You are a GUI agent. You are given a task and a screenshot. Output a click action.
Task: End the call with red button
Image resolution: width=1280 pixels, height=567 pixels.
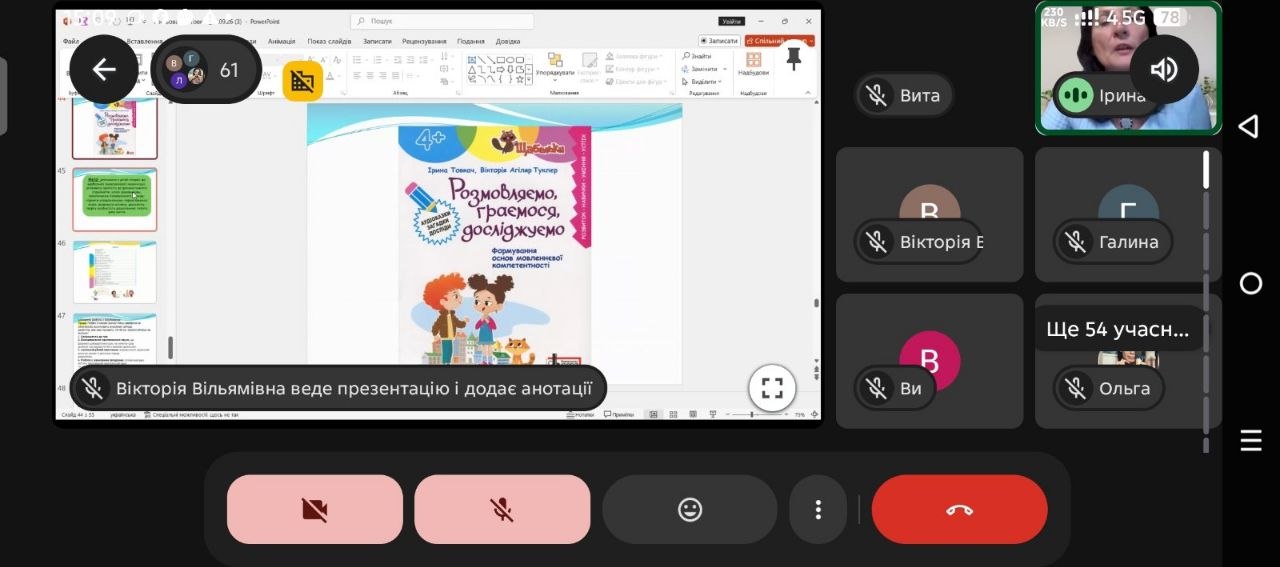(x=959, y=509)
